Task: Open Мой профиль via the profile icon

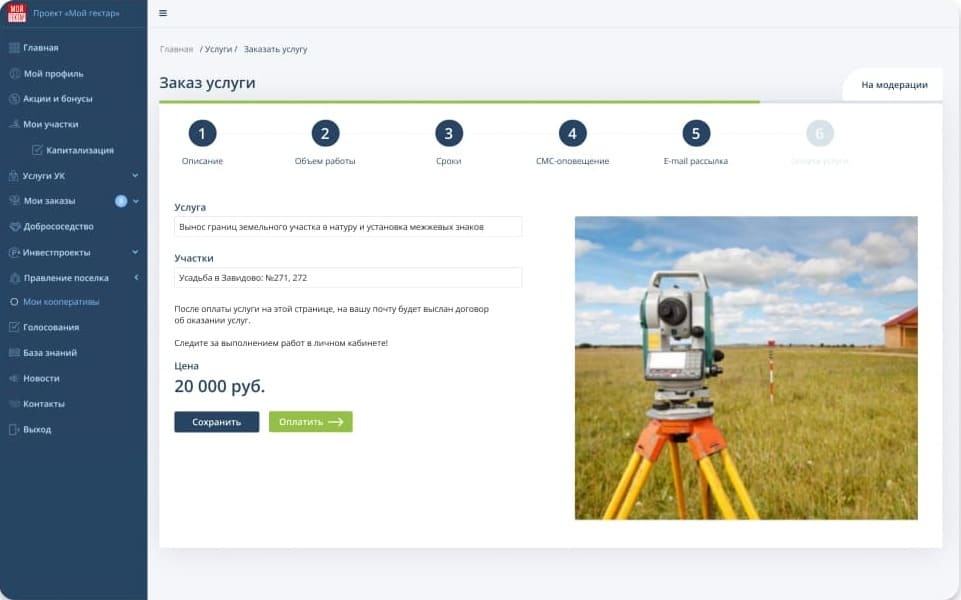Action: [x=14, y=73]
